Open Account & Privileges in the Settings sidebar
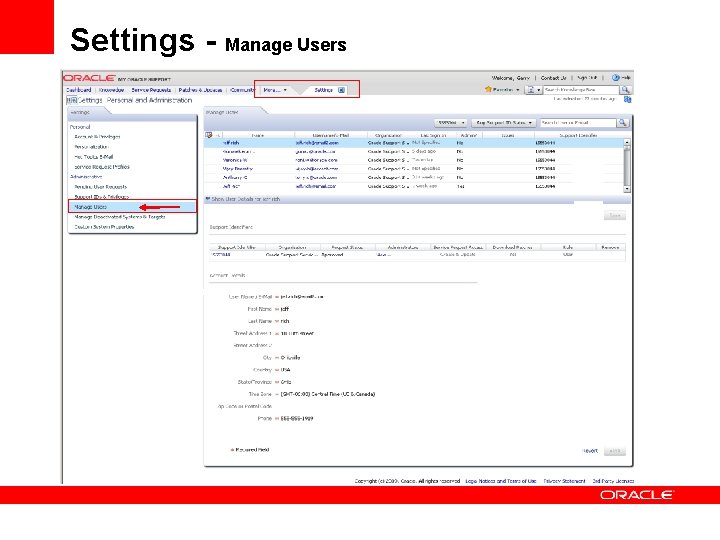The image size is (720, 540). [97, 136]
